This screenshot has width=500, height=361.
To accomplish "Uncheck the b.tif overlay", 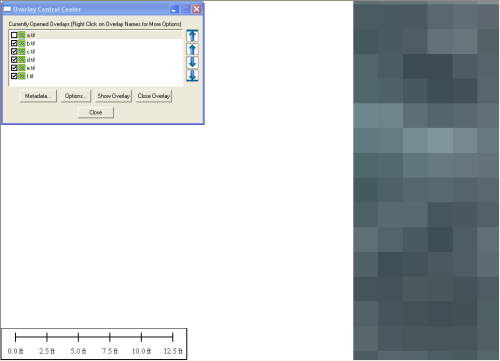I will [14, 43].
